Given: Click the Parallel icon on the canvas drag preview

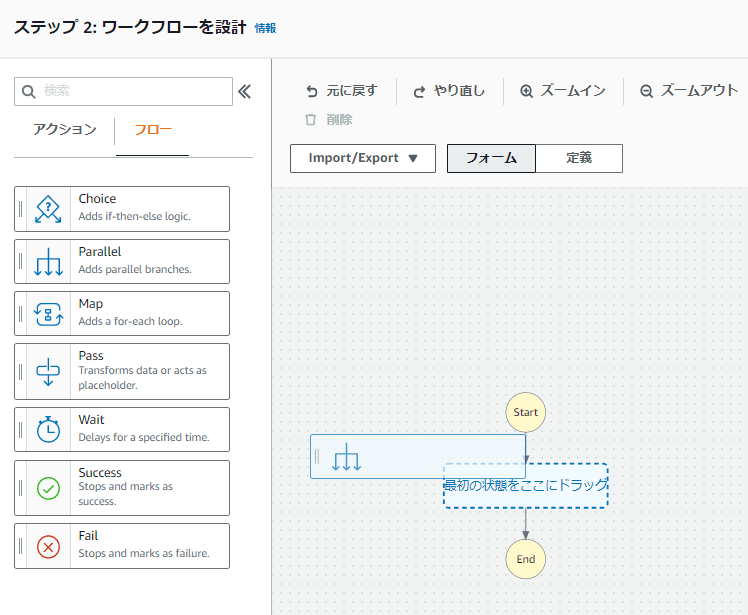Looking at the screenshot, I should click(x=346, y=457).
